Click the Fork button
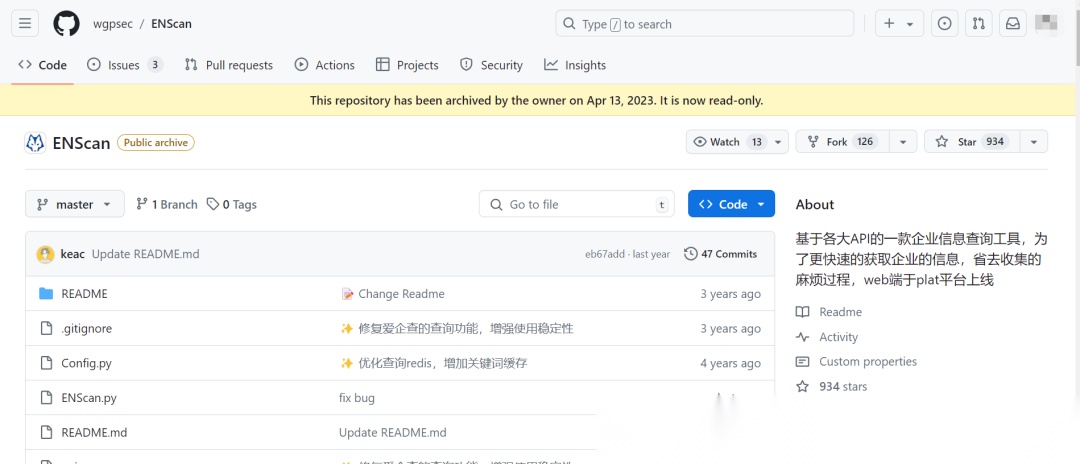Viewport: 1080px width, 464px height. pos(842,142)
